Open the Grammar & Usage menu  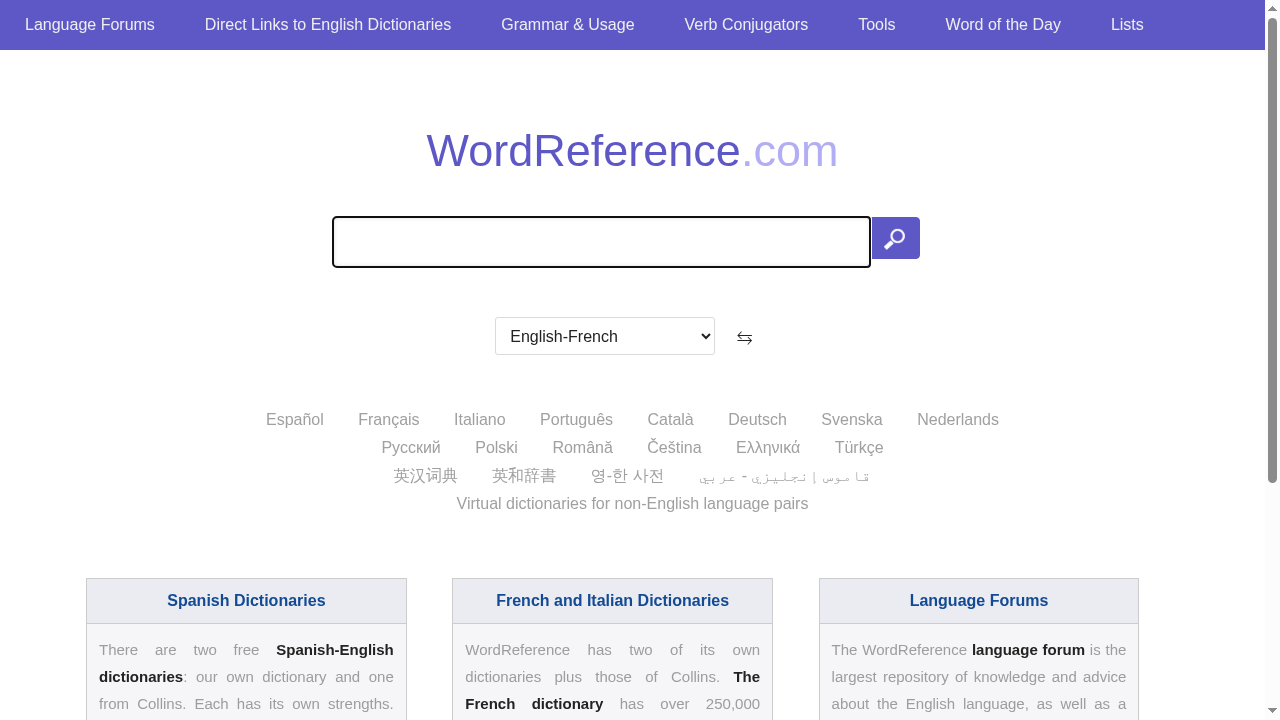(567, 24)
